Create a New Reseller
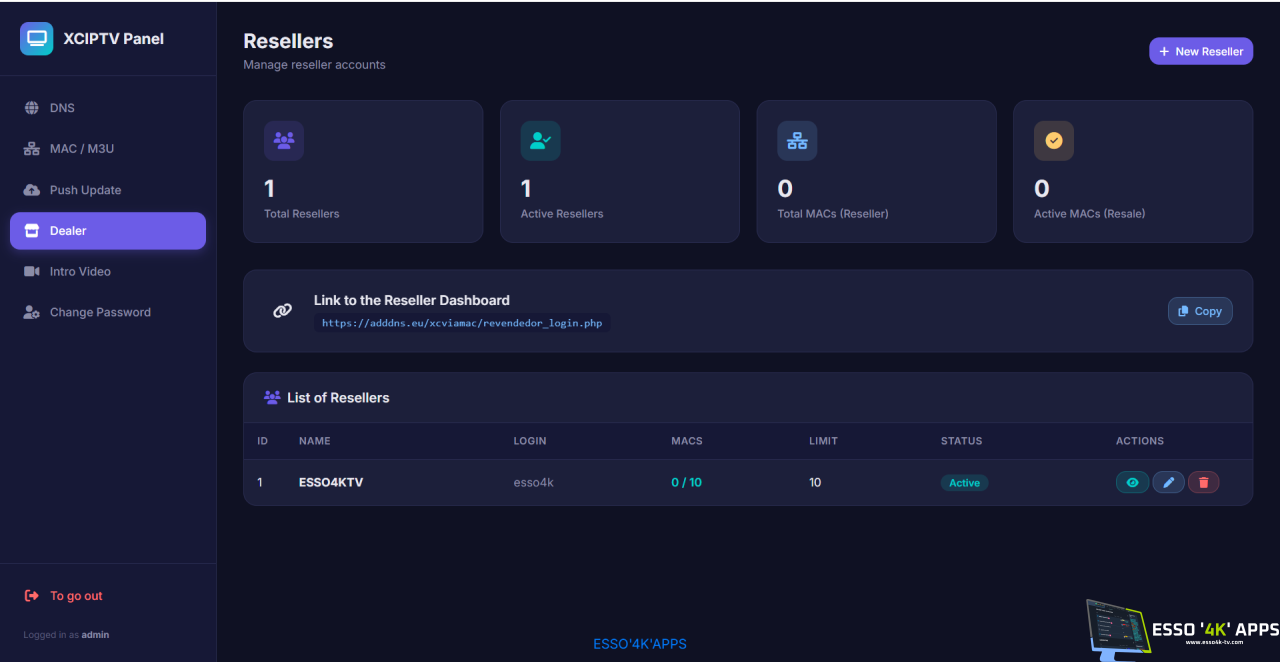Screen dimensions: 1280x662 (x=1201, y=51)
